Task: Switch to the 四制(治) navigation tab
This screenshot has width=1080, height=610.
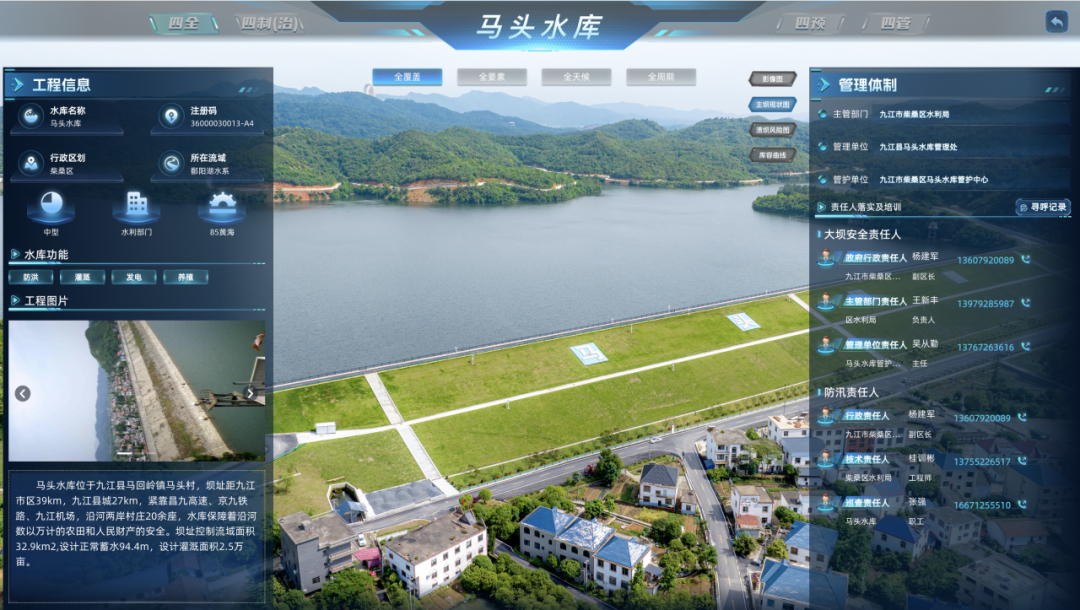Action: click(269, 23)
